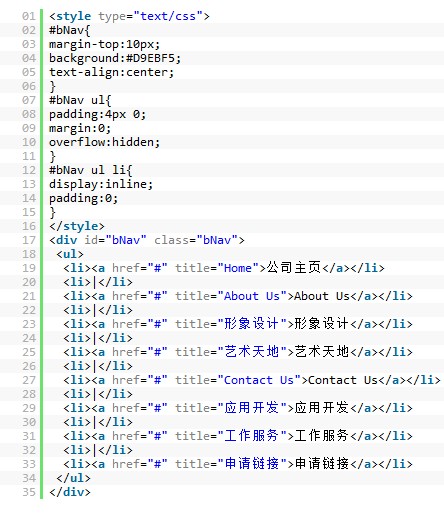Screen dimensions: 444x513
Task: Click black link text 'About Us' on line 21
Action: tap(322, 296)
